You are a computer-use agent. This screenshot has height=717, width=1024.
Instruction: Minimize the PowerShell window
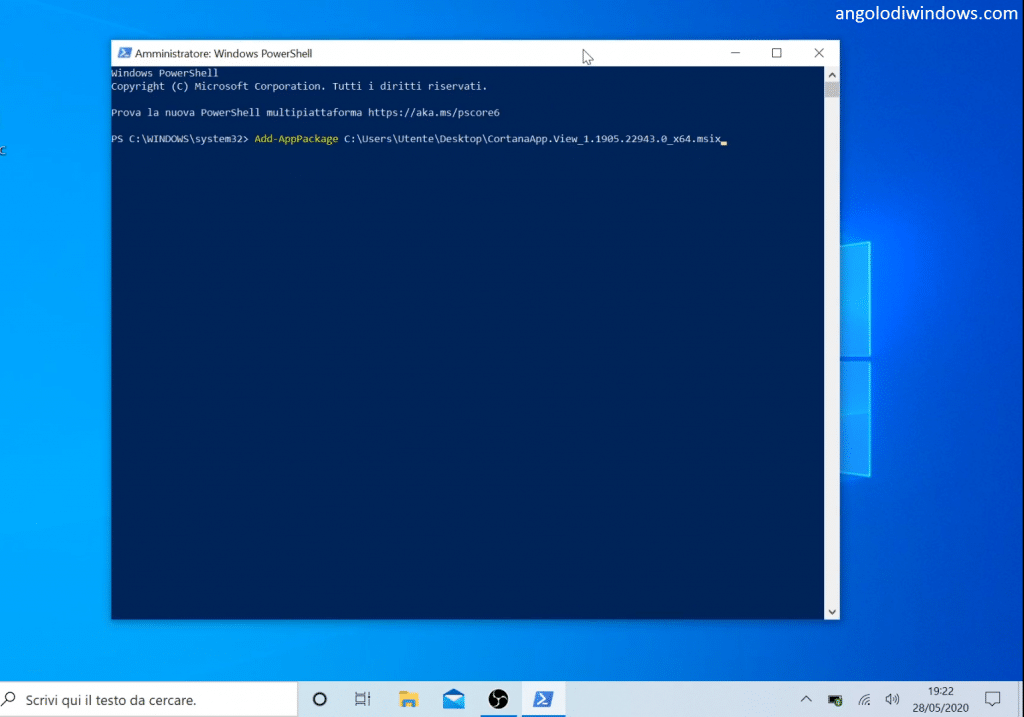(734, 53)
